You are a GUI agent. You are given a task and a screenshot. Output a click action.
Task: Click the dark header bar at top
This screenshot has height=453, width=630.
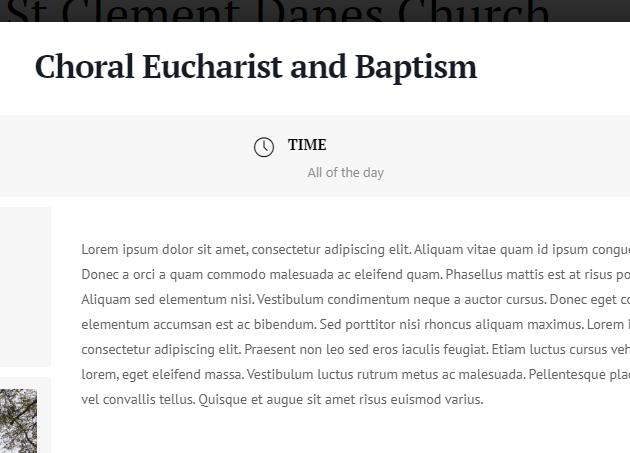click(315, 11)
